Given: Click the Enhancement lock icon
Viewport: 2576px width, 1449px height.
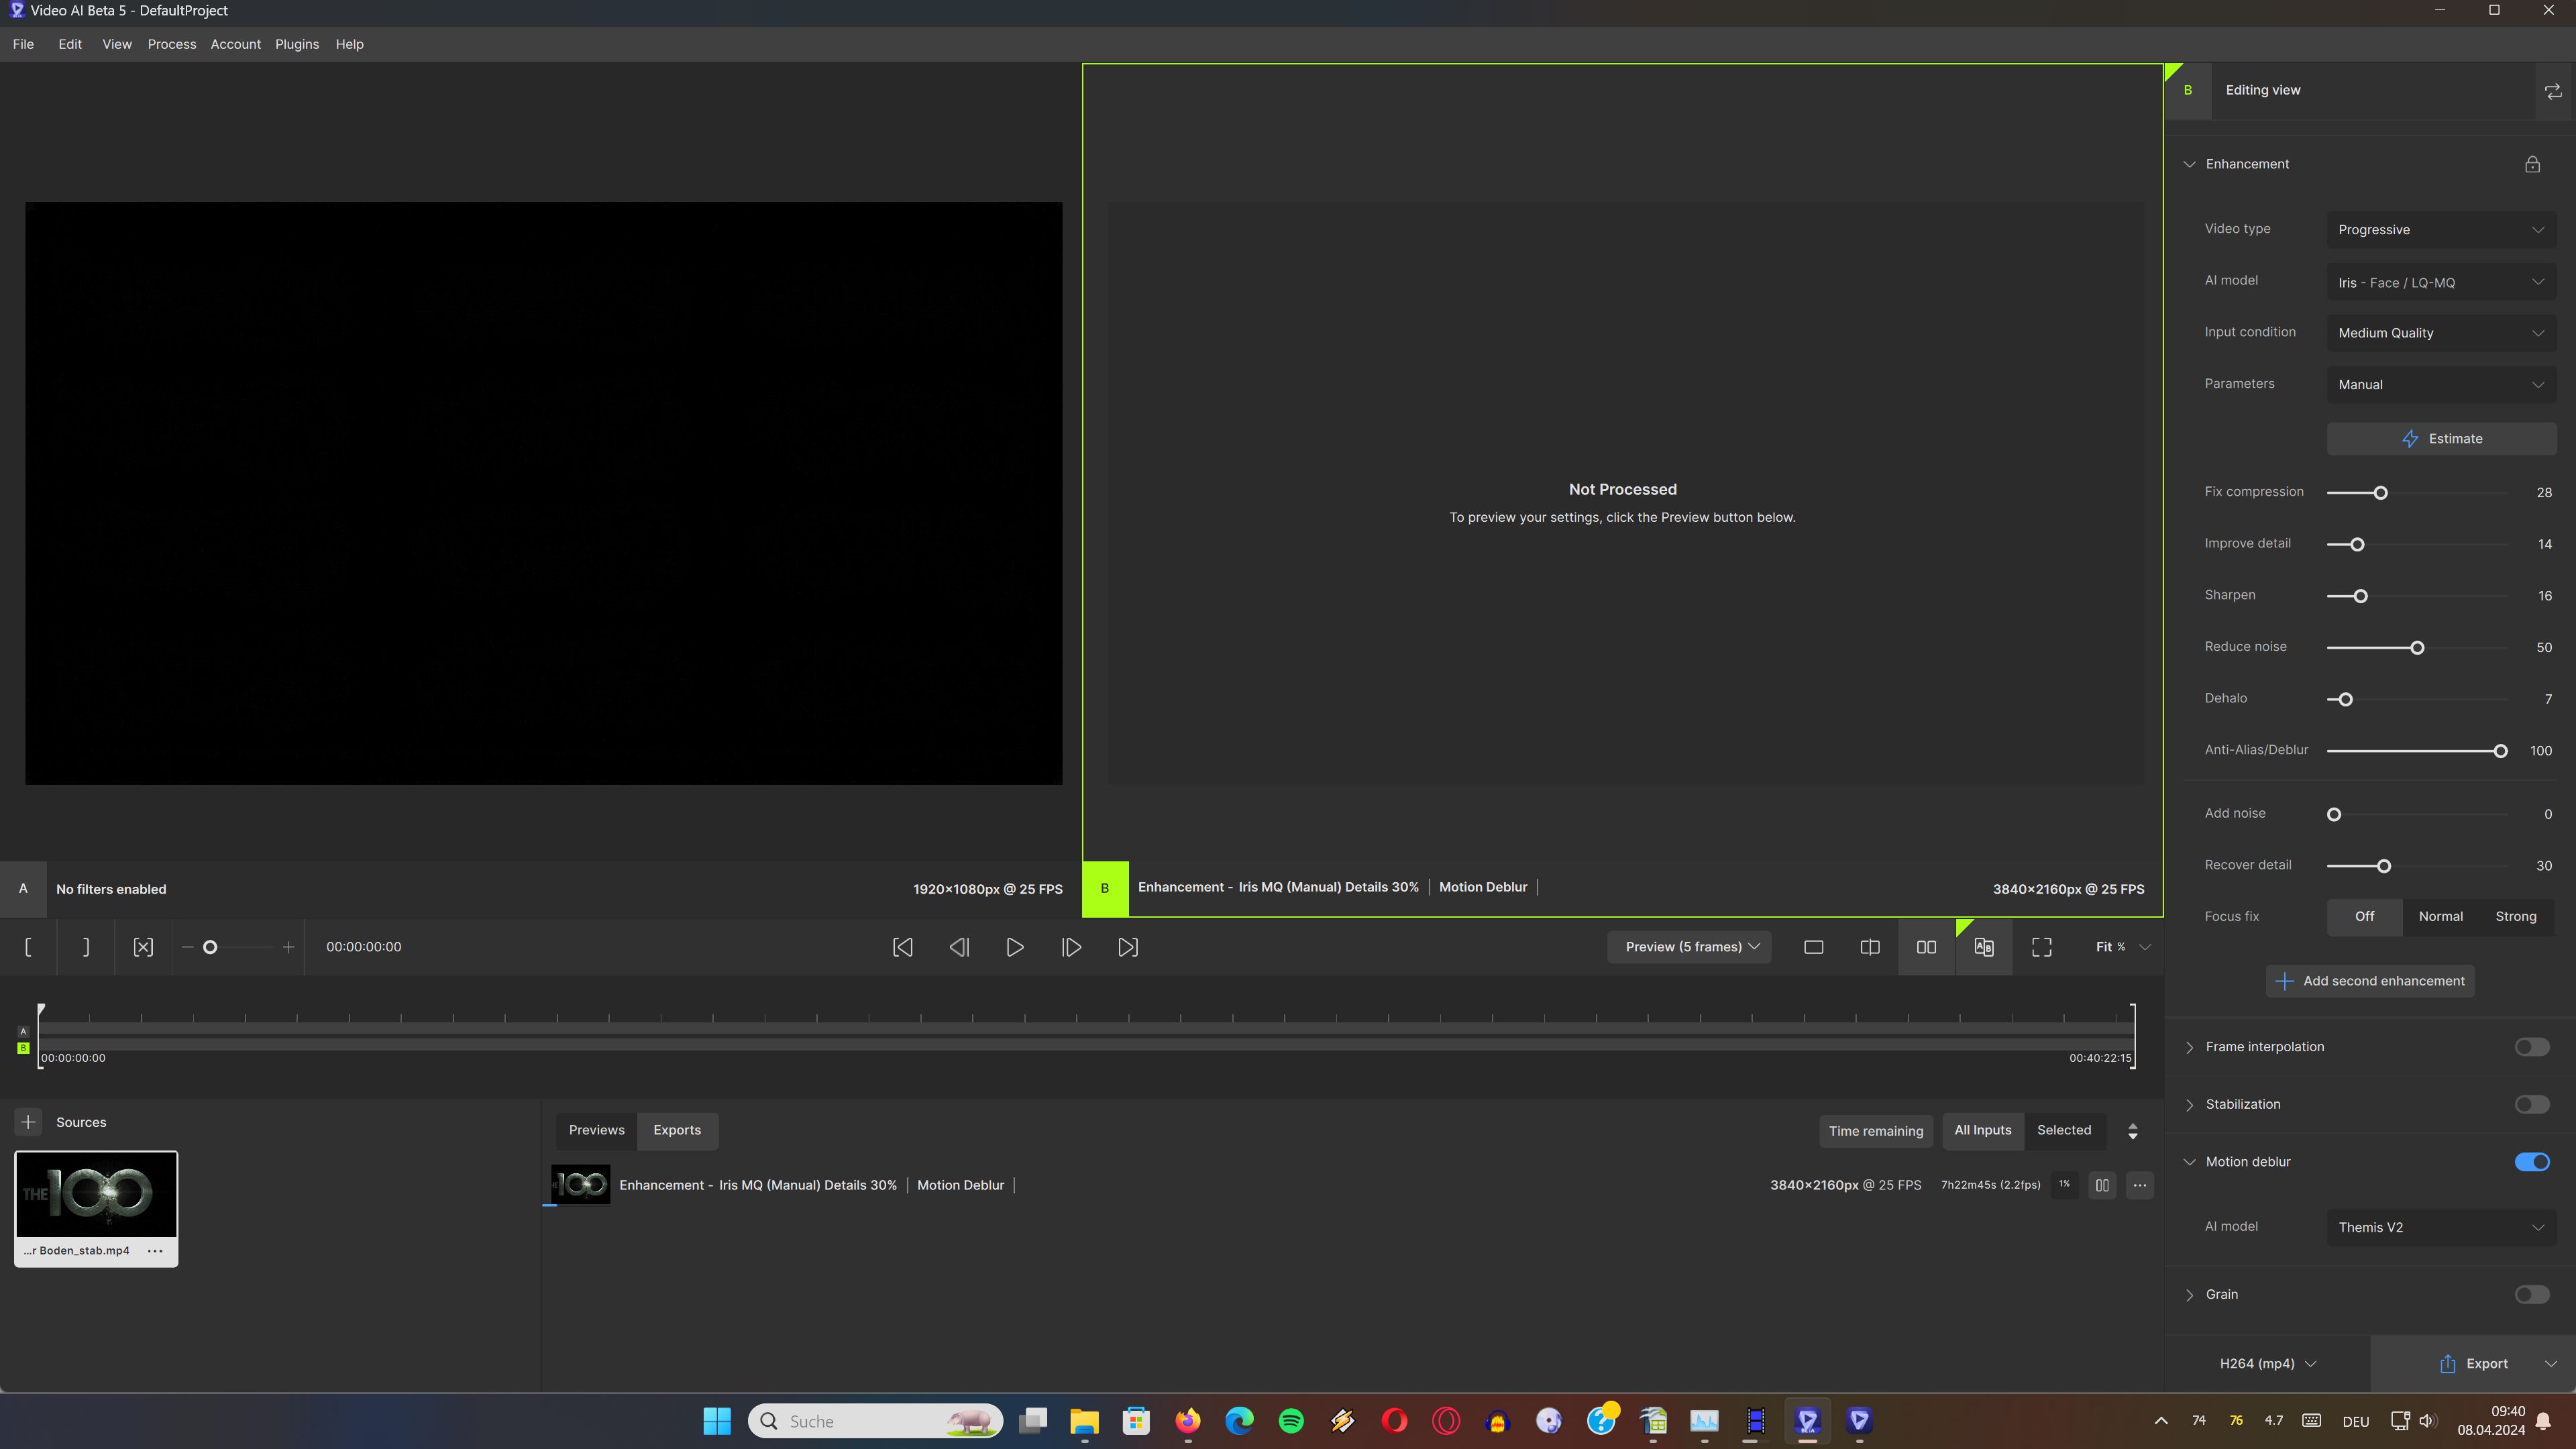Looking at the screenshot, I should 2532,164.
